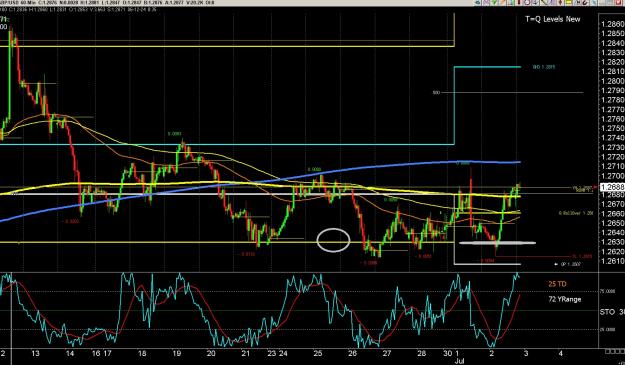Click the red icon ending the top toolbar
The height and width of the screenshot is (365, 625).
coord(618,2)
